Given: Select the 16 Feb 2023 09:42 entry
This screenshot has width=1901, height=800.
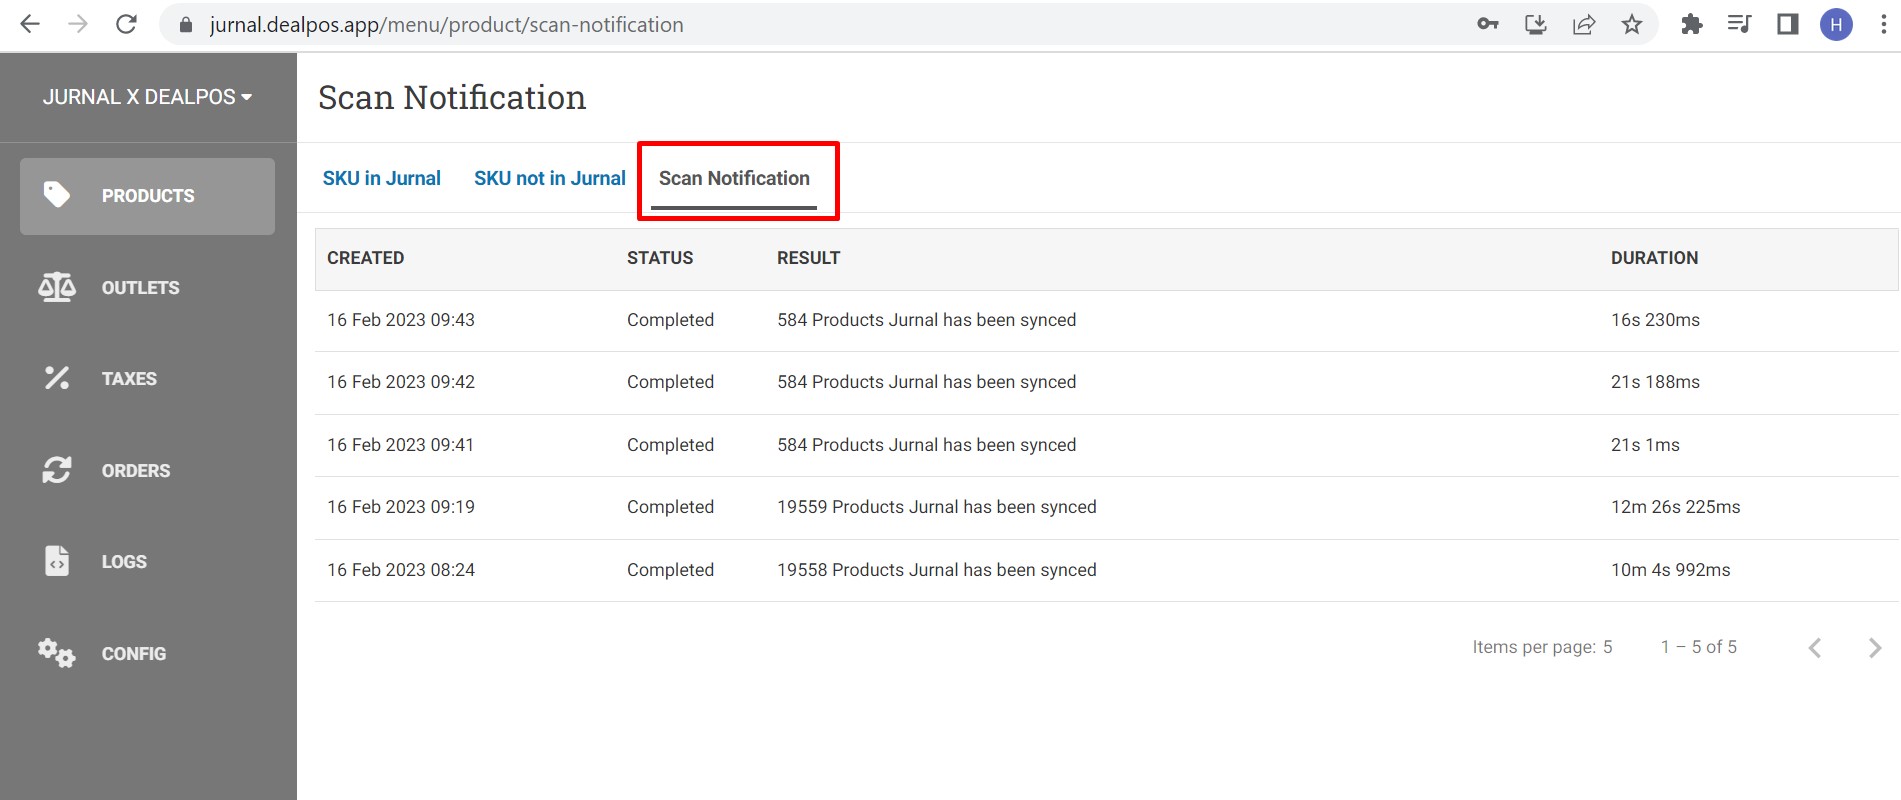Looking at the screenshot, I should pyautogui.click(x=1106, y=382).
